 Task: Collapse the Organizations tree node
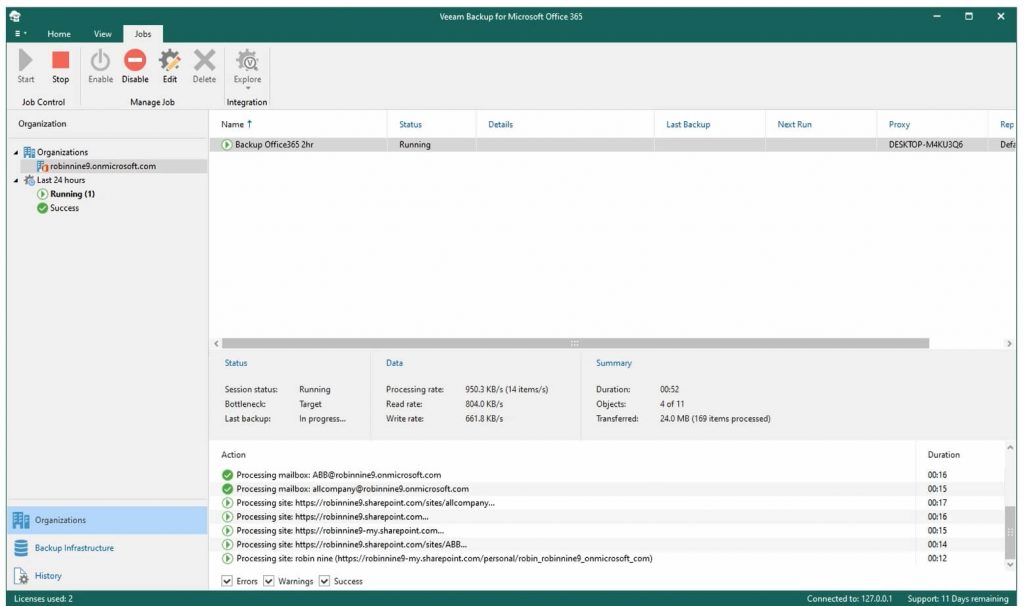tap(16, 152)
